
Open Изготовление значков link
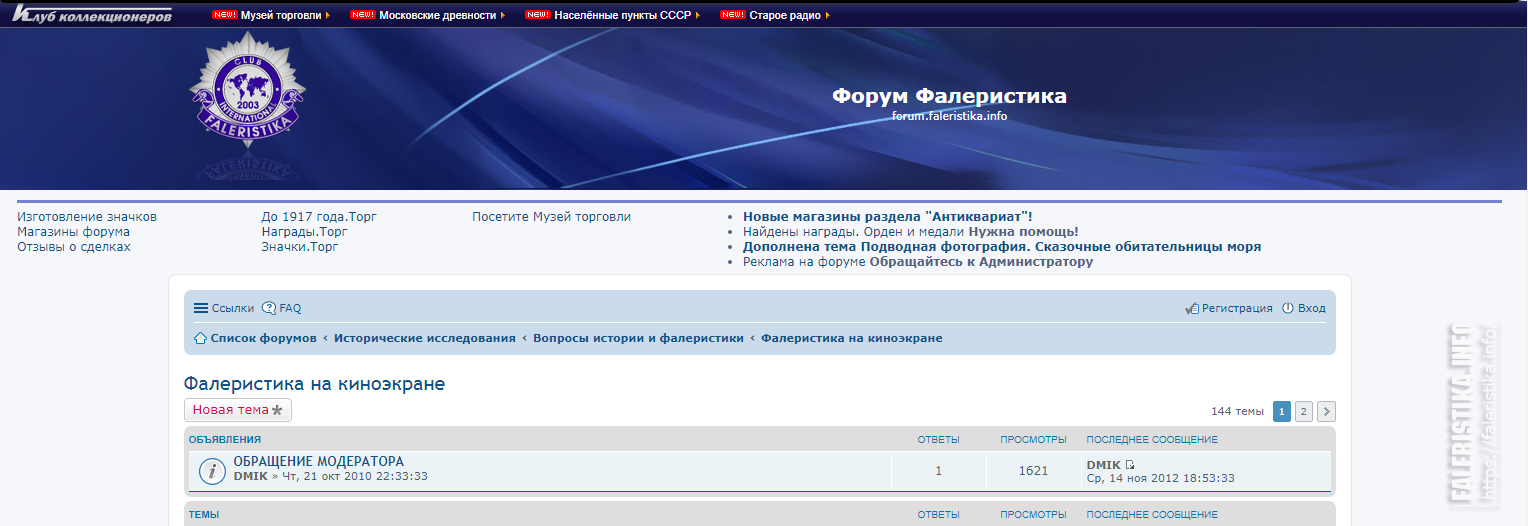[87, 216]
